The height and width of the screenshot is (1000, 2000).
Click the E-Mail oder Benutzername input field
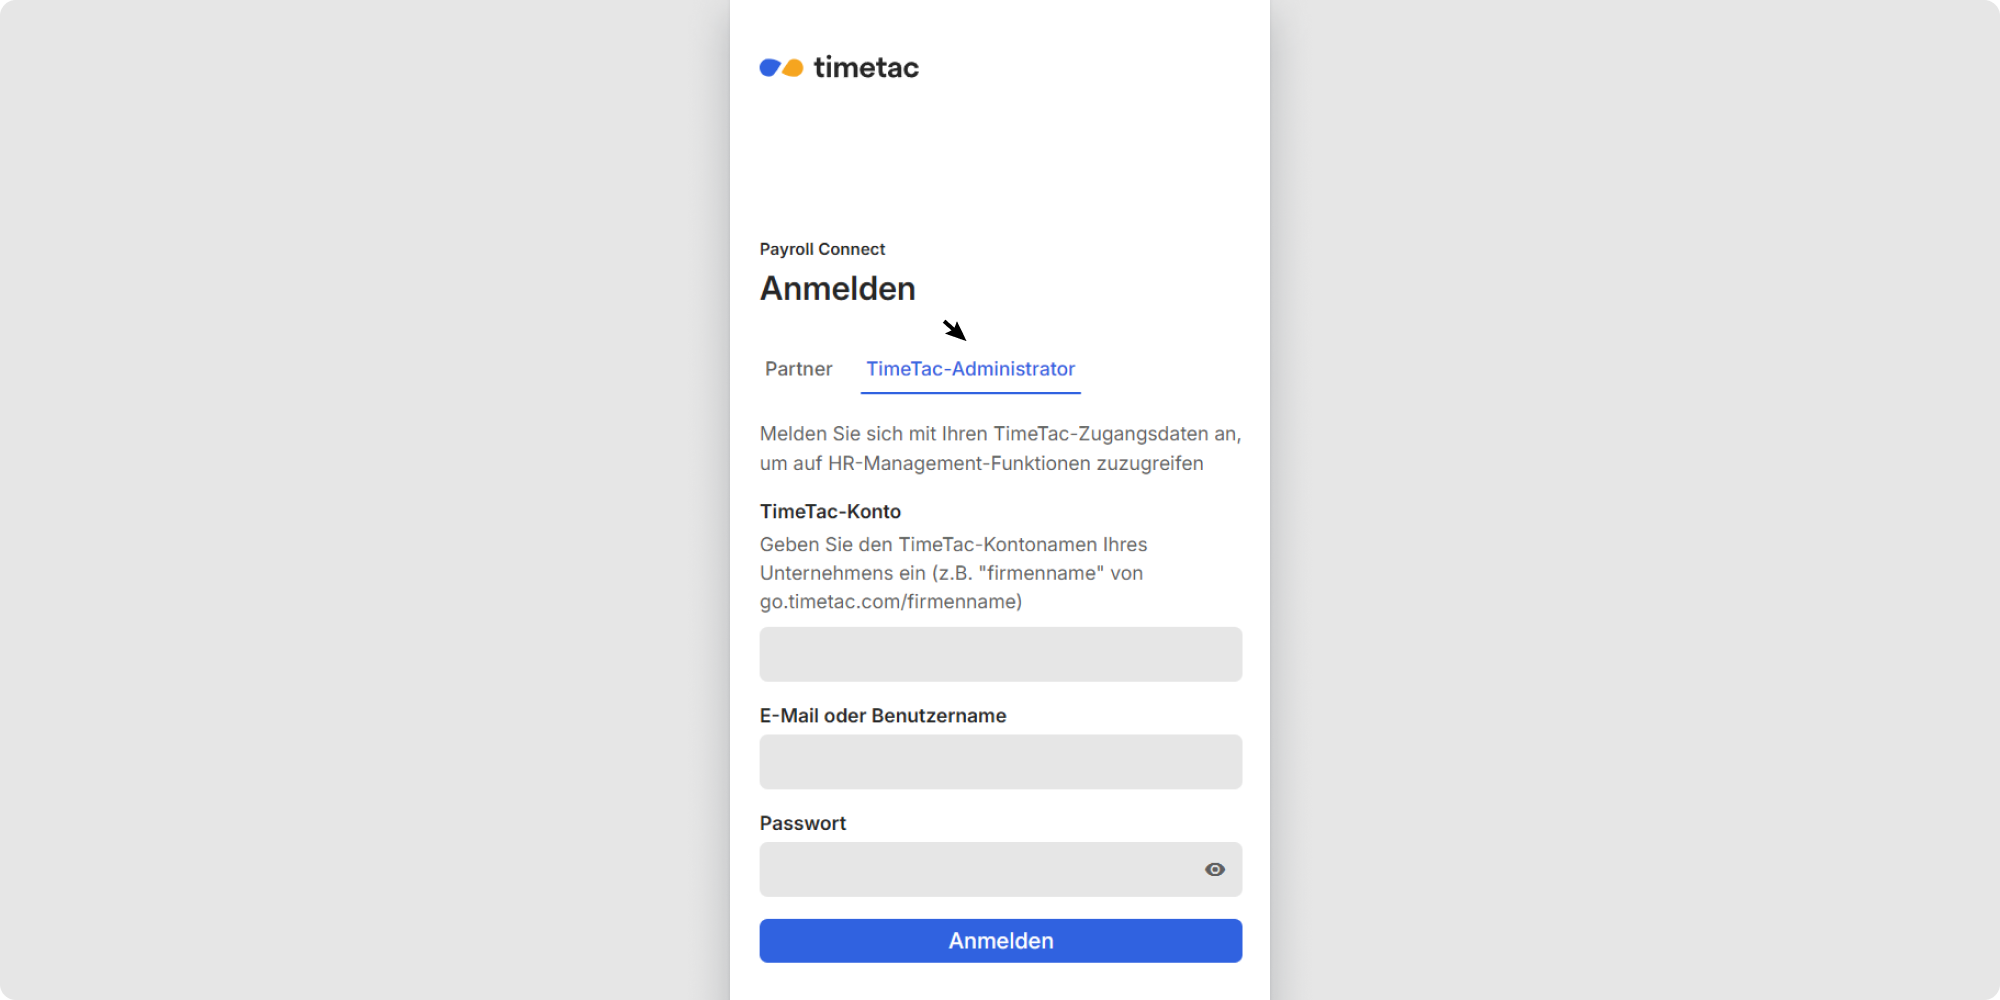pyautogui.click(x=1000, y=762)
